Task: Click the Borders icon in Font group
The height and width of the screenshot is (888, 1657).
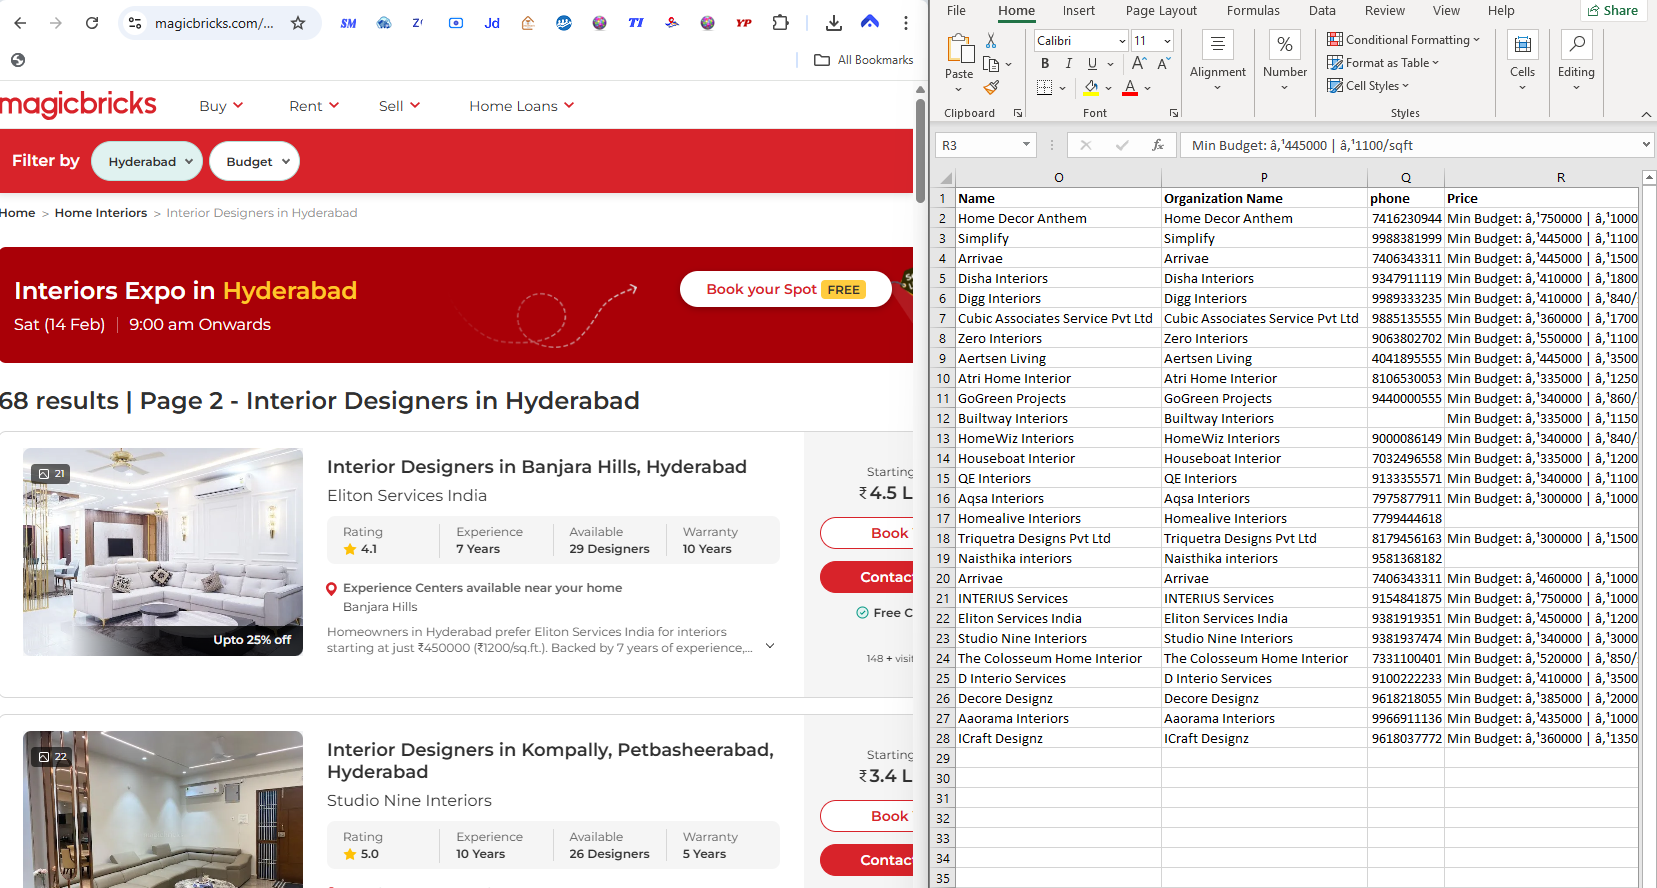Action: click(x=1044, y=88)
